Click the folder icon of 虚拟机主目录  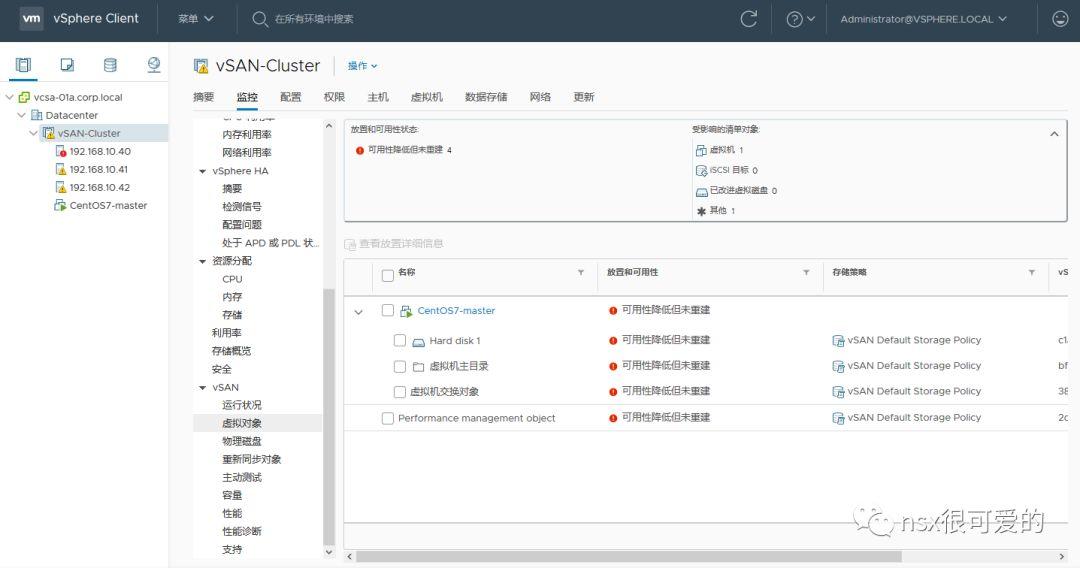pos(418,367)
